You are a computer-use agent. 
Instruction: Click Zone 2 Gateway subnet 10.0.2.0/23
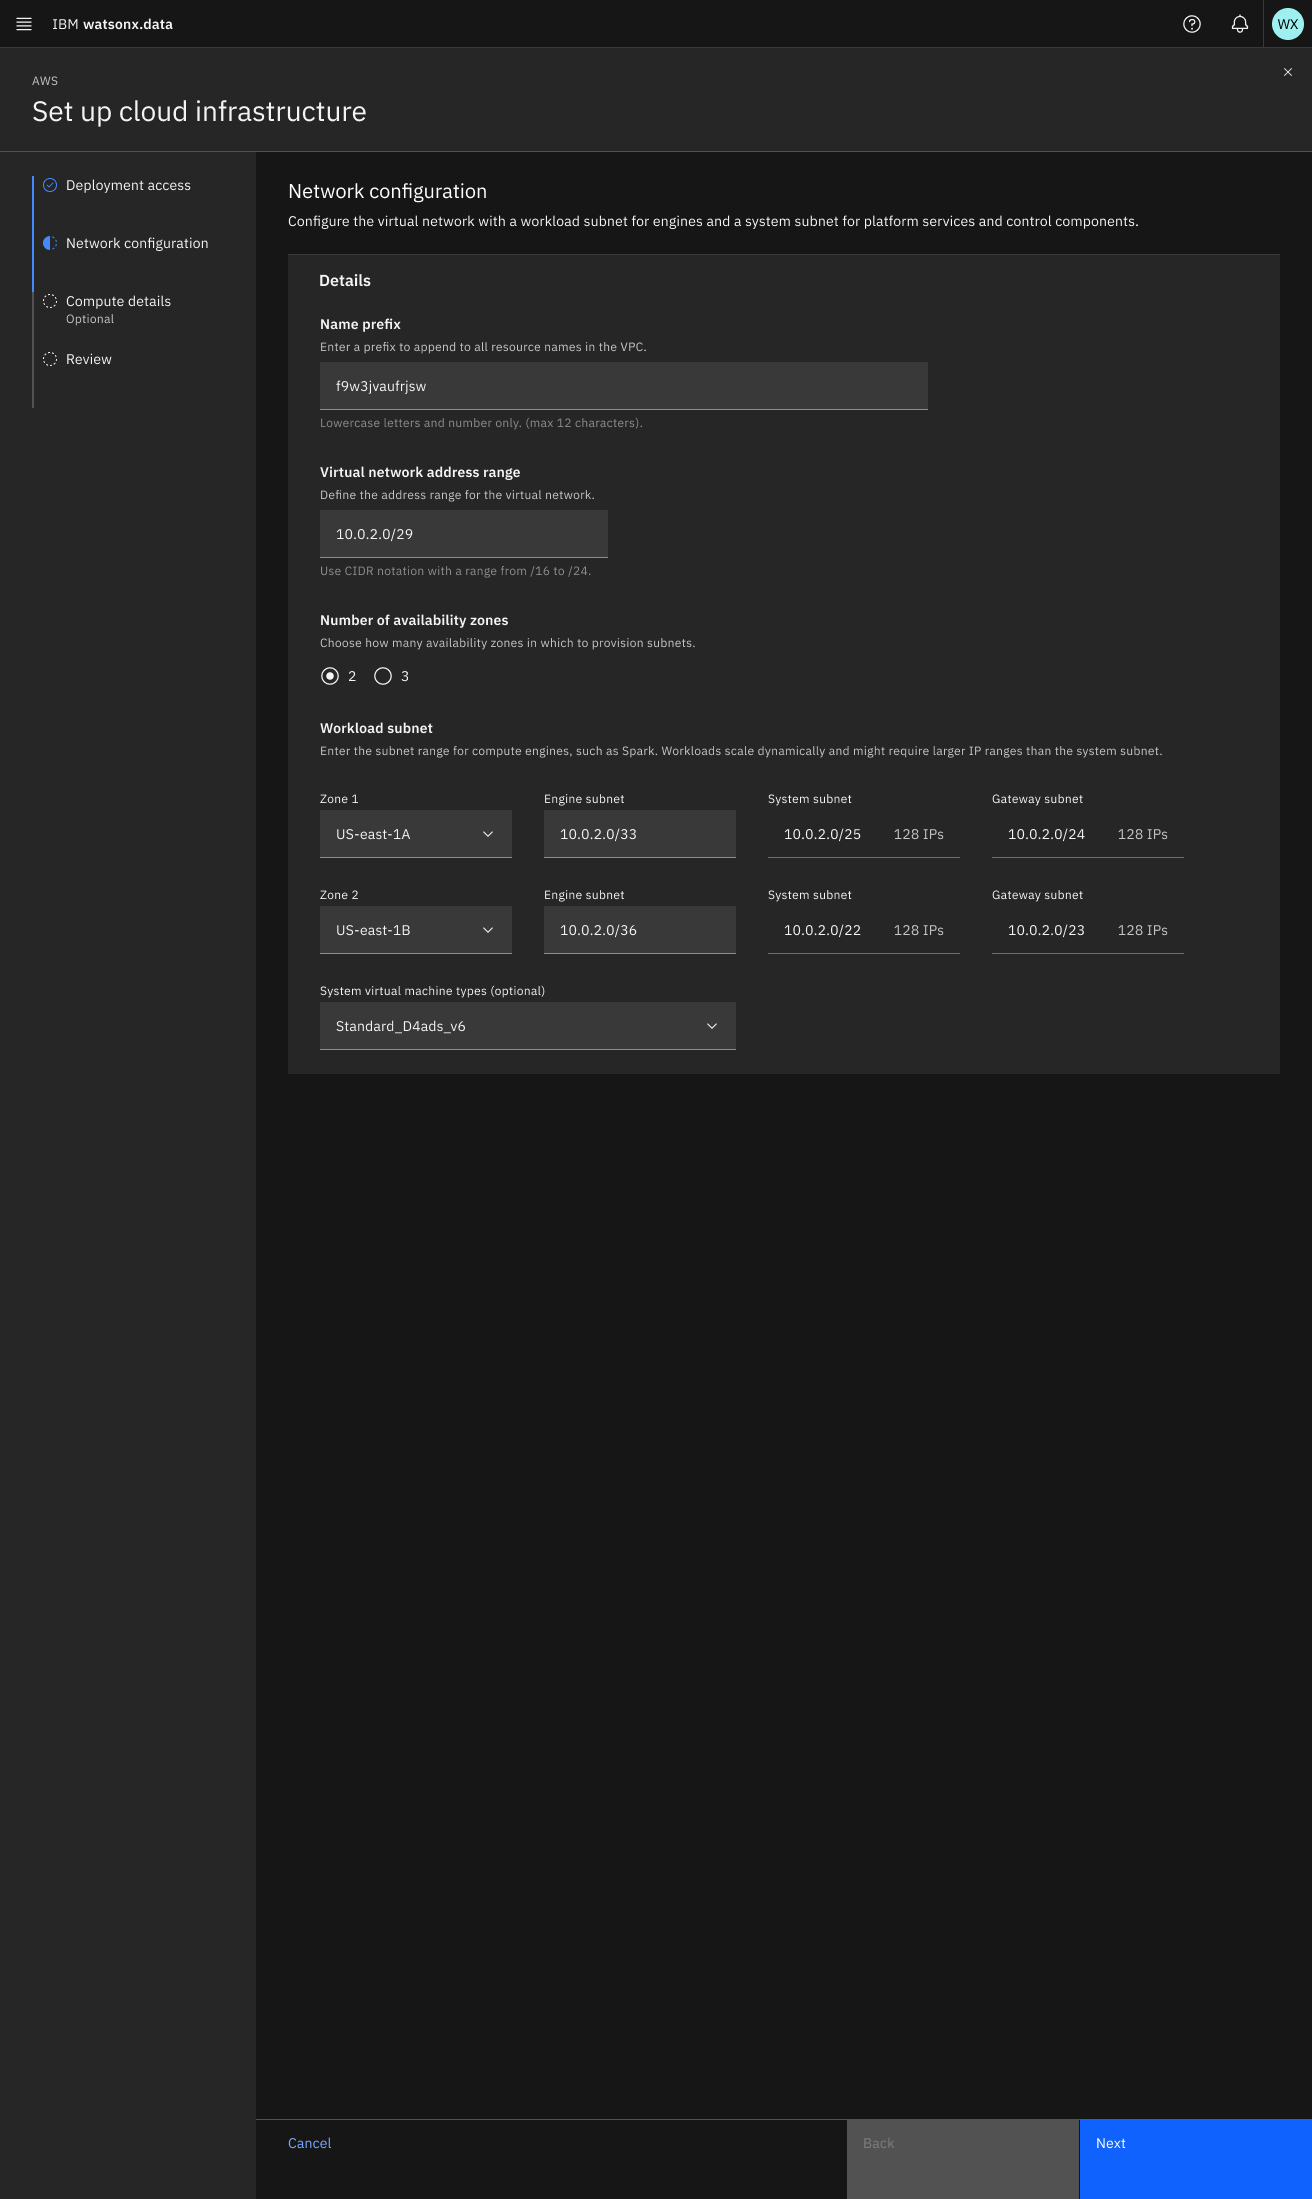pyautogui.click(x=1088, y=930)
